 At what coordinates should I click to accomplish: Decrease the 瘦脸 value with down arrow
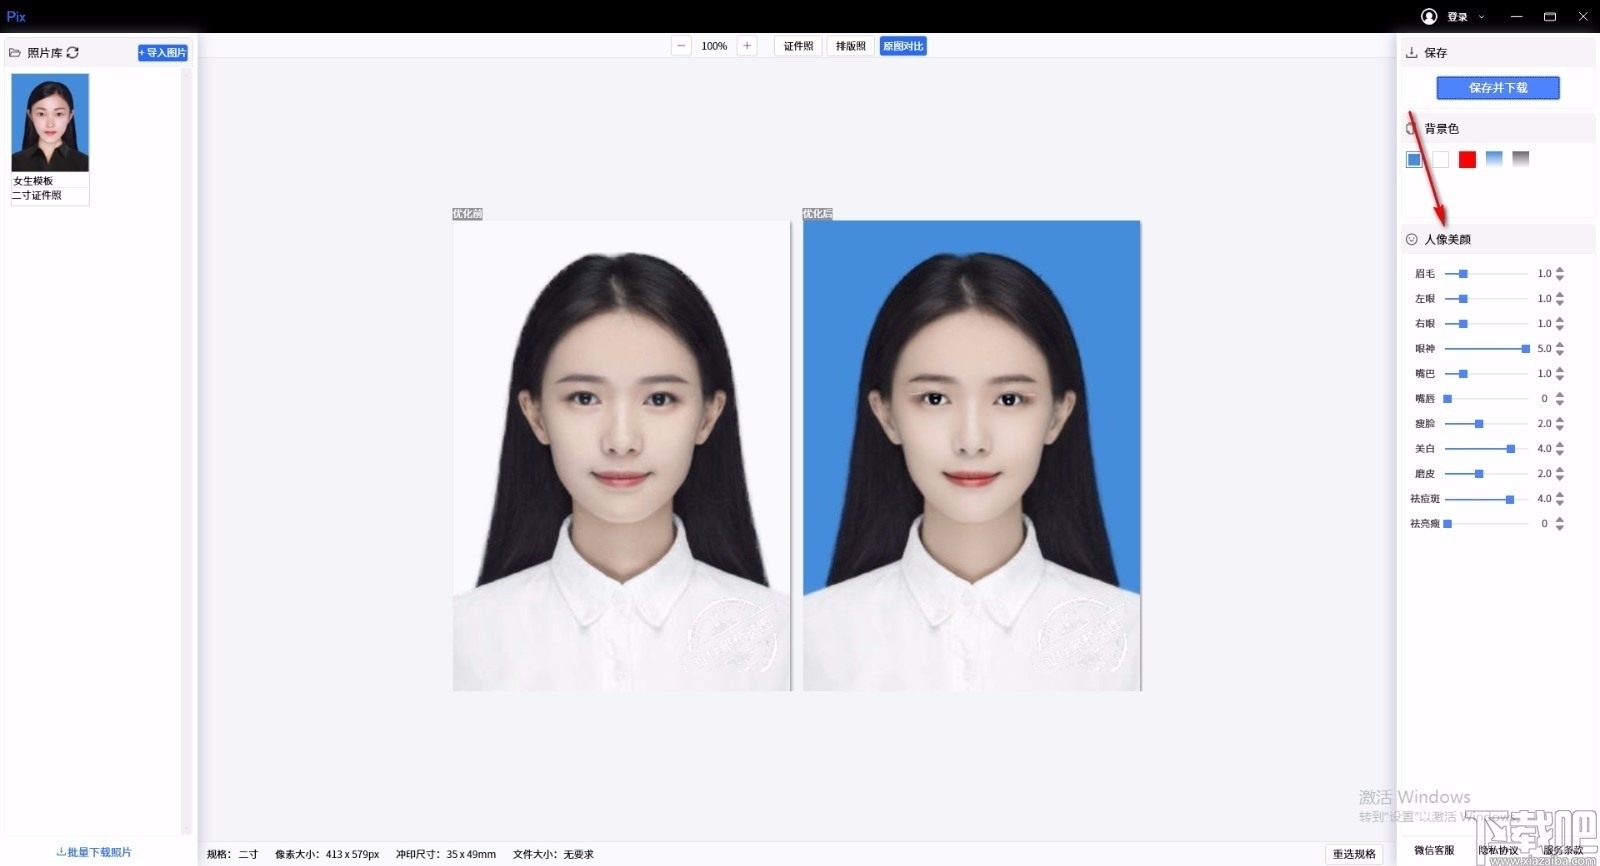tap(1560, 428)
